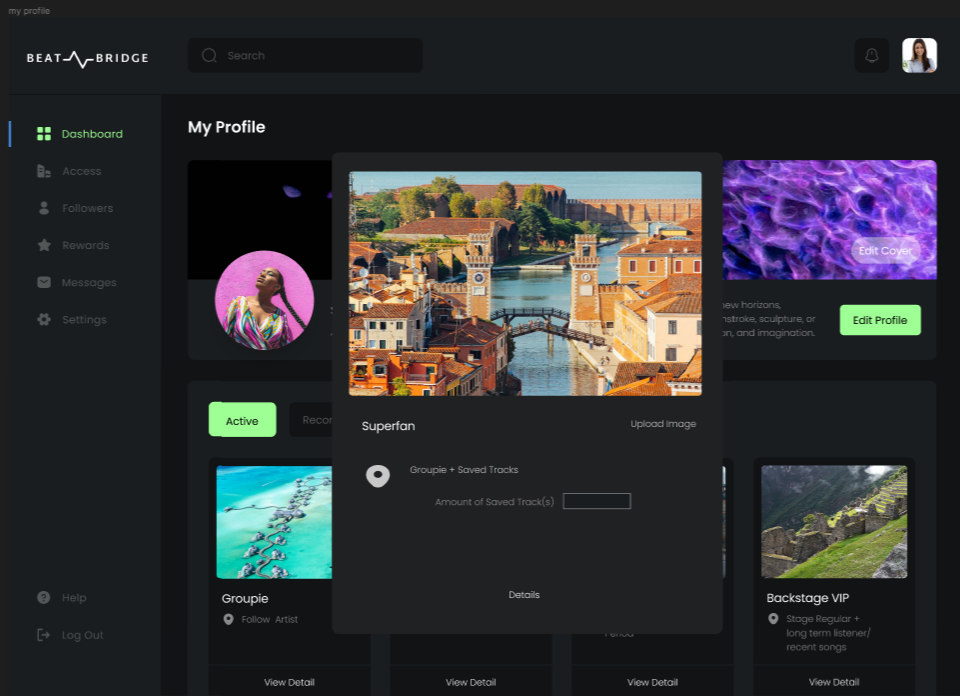960x696 pixels.
Task: Click Log Out text in sidebar
Action: point(82,635)
